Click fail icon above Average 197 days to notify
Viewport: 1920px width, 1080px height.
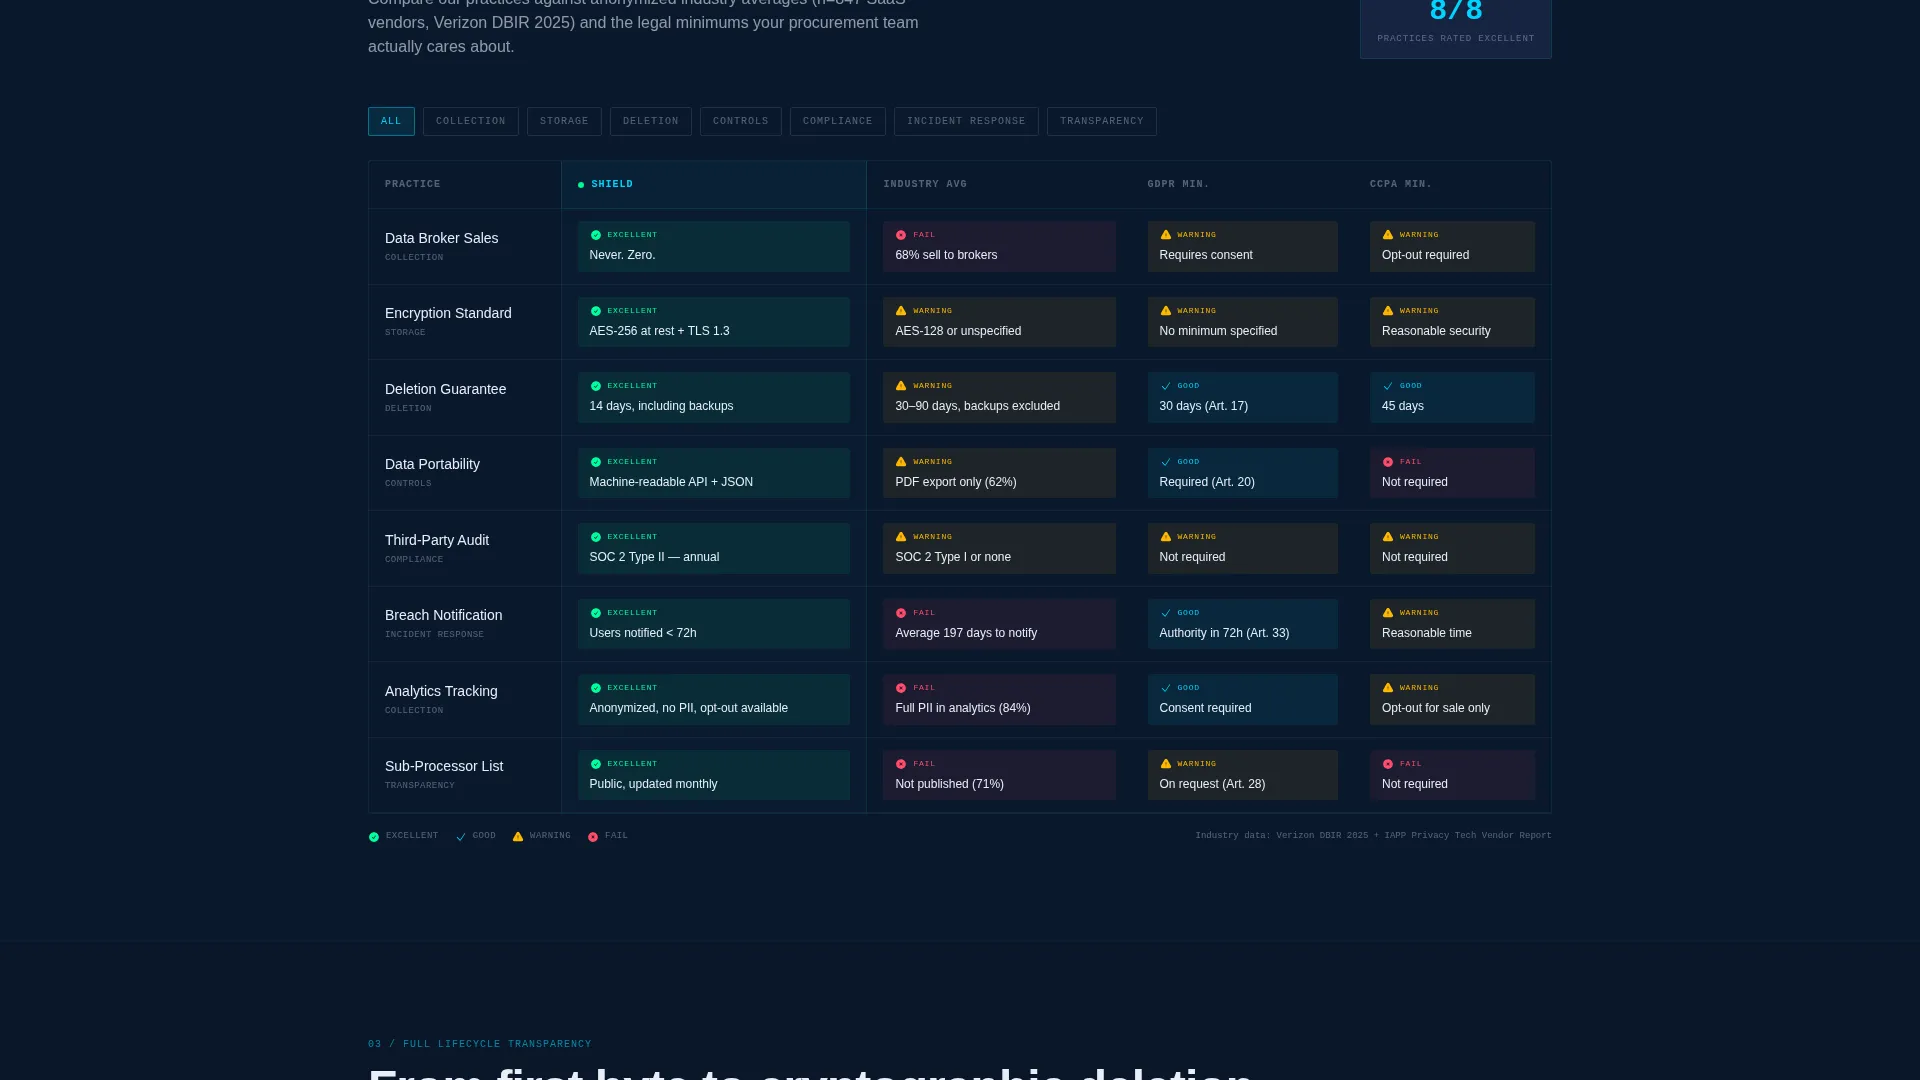click(x=901, y=613)
